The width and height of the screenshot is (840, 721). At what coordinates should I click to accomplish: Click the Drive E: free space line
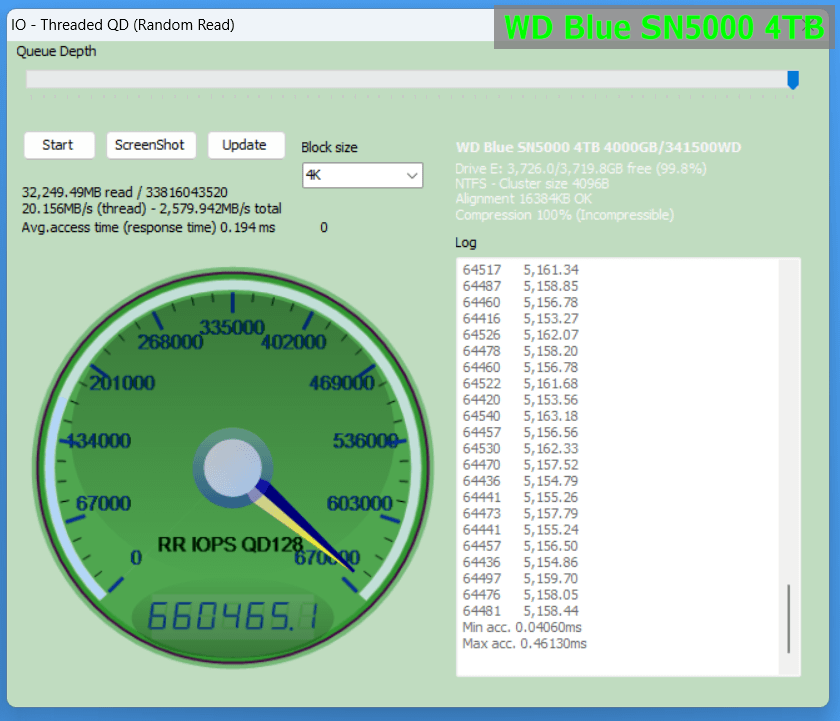pos(581,169)
